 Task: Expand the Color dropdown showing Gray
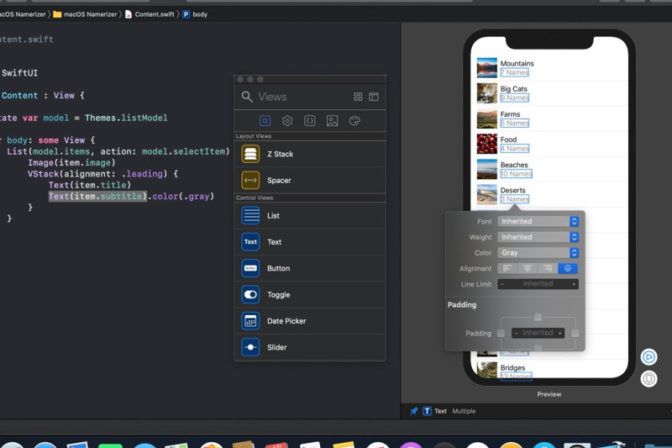point(538,253)
